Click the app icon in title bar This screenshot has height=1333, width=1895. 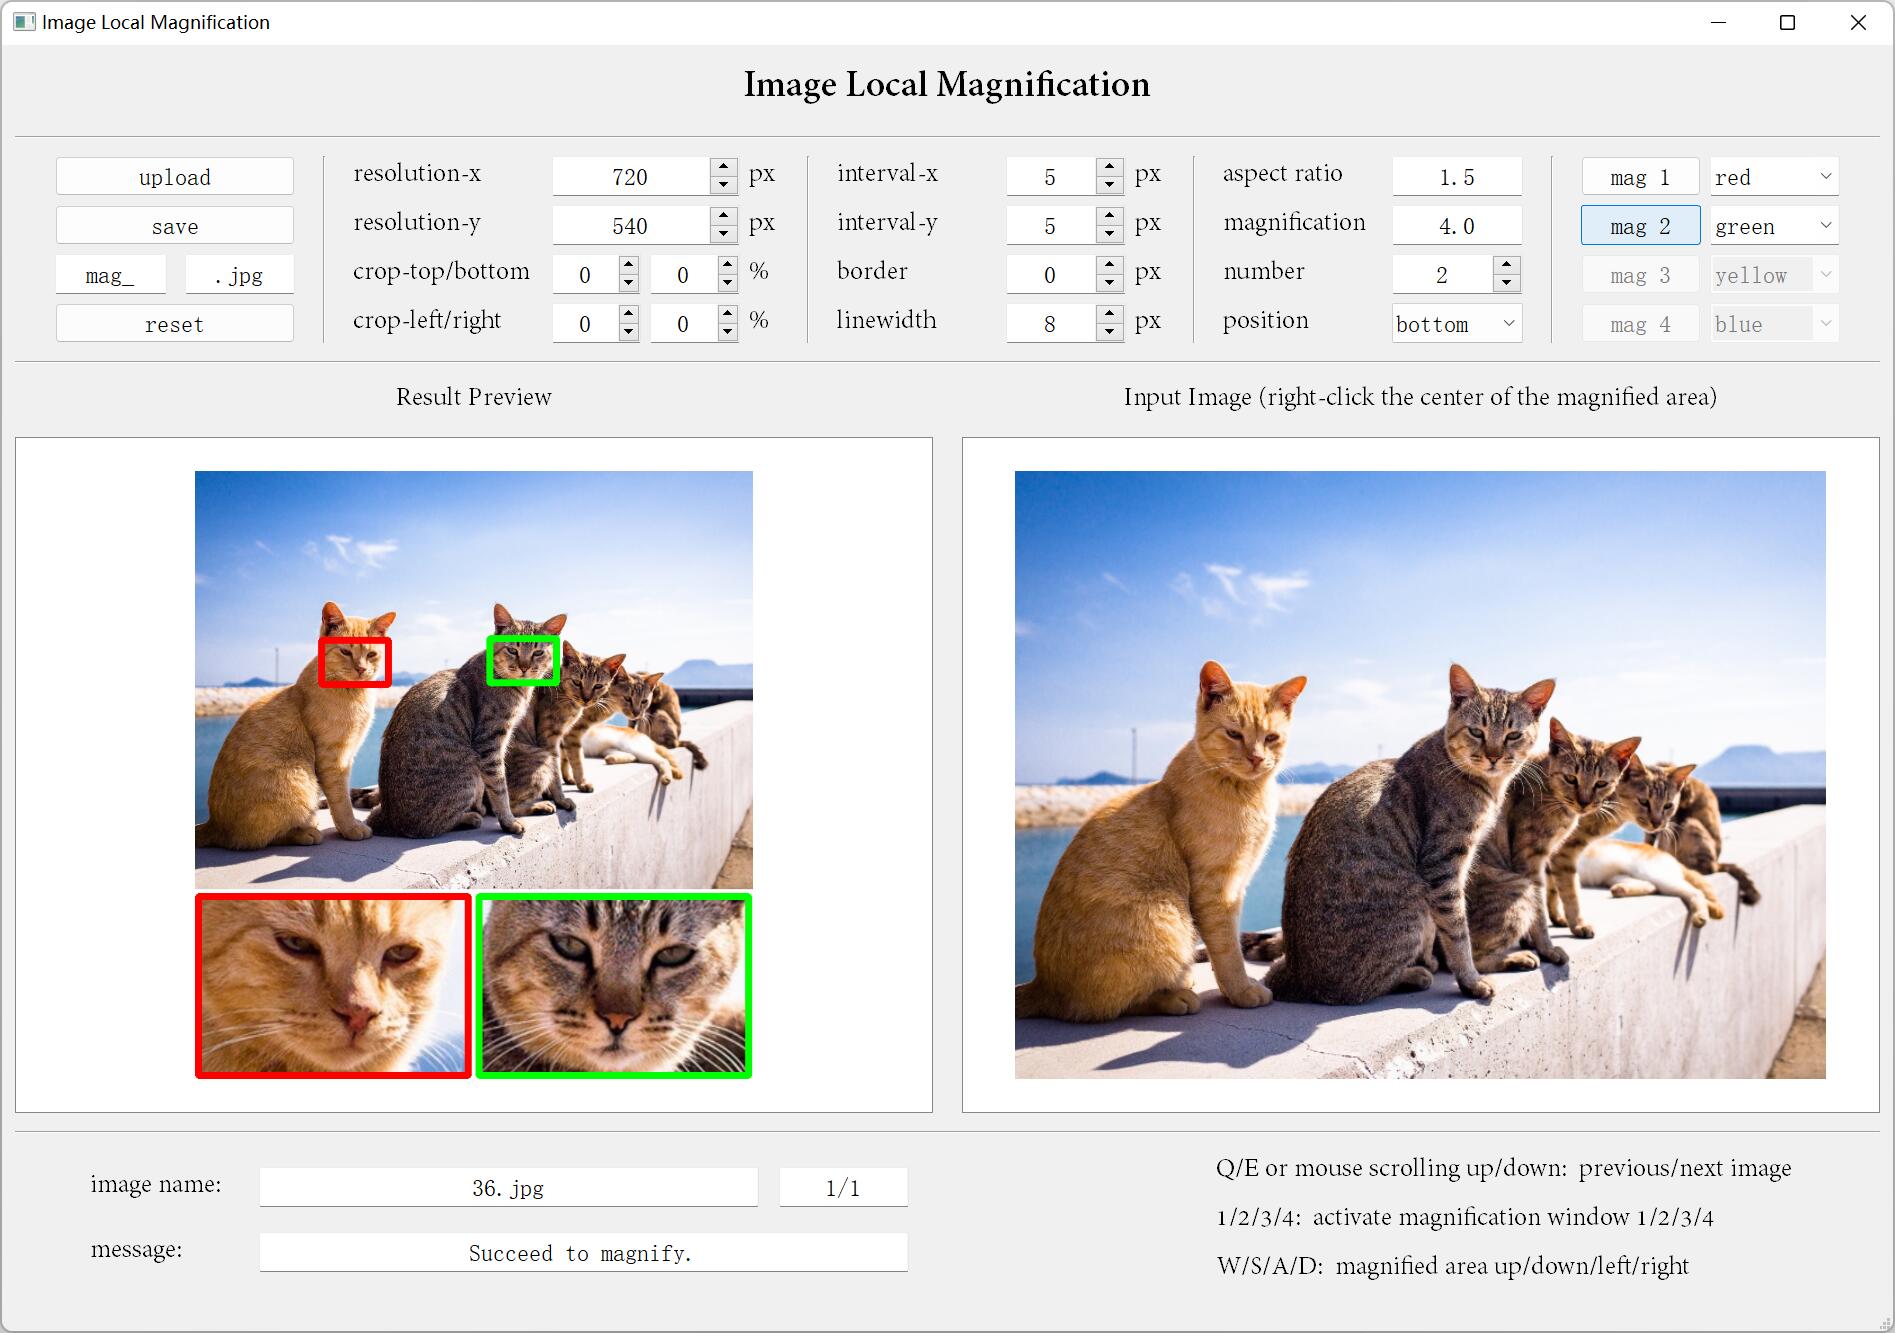click(x=24, y=22)
